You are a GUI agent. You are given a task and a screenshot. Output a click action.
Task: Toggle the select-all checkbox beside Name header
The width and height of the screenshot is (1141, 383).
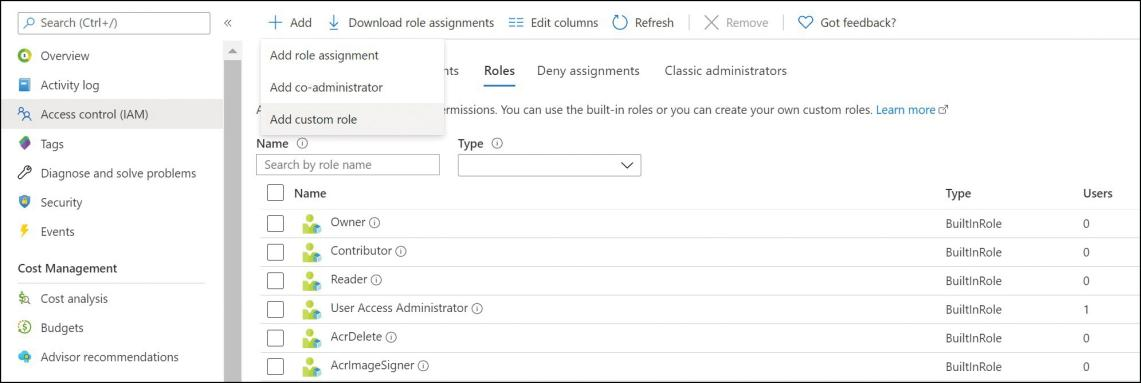[275, 193]
